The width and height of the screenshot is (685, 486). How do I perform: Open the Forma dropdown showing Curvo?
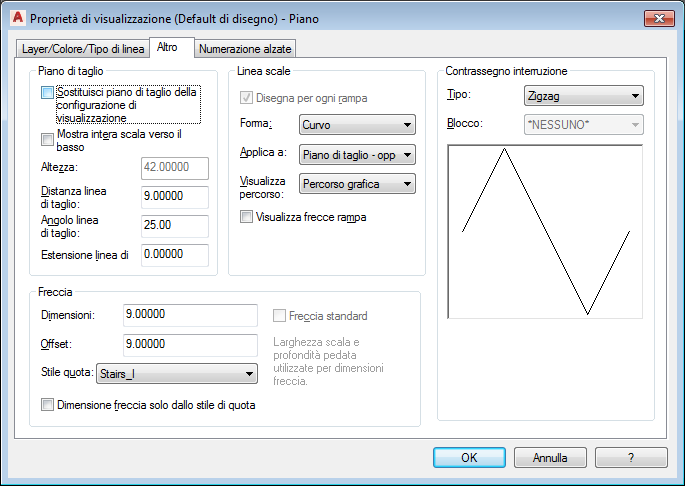coord(357,125)
